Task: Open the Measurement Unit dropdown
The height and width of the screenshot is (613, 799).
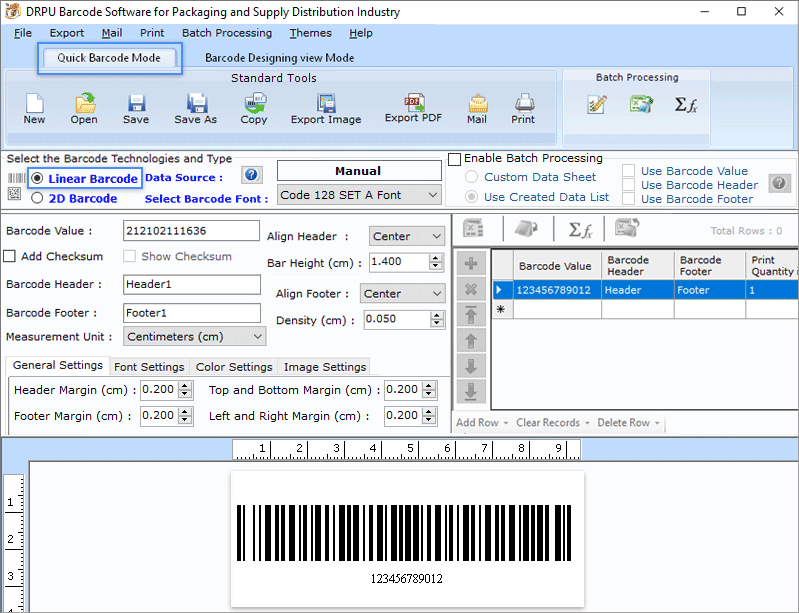Action: click(194, 336)
